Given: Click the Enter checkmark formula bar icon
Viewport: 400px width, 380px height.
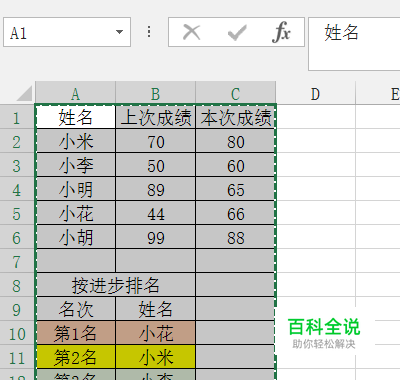Looking at the screenshot, I should [x=237, y=33].
